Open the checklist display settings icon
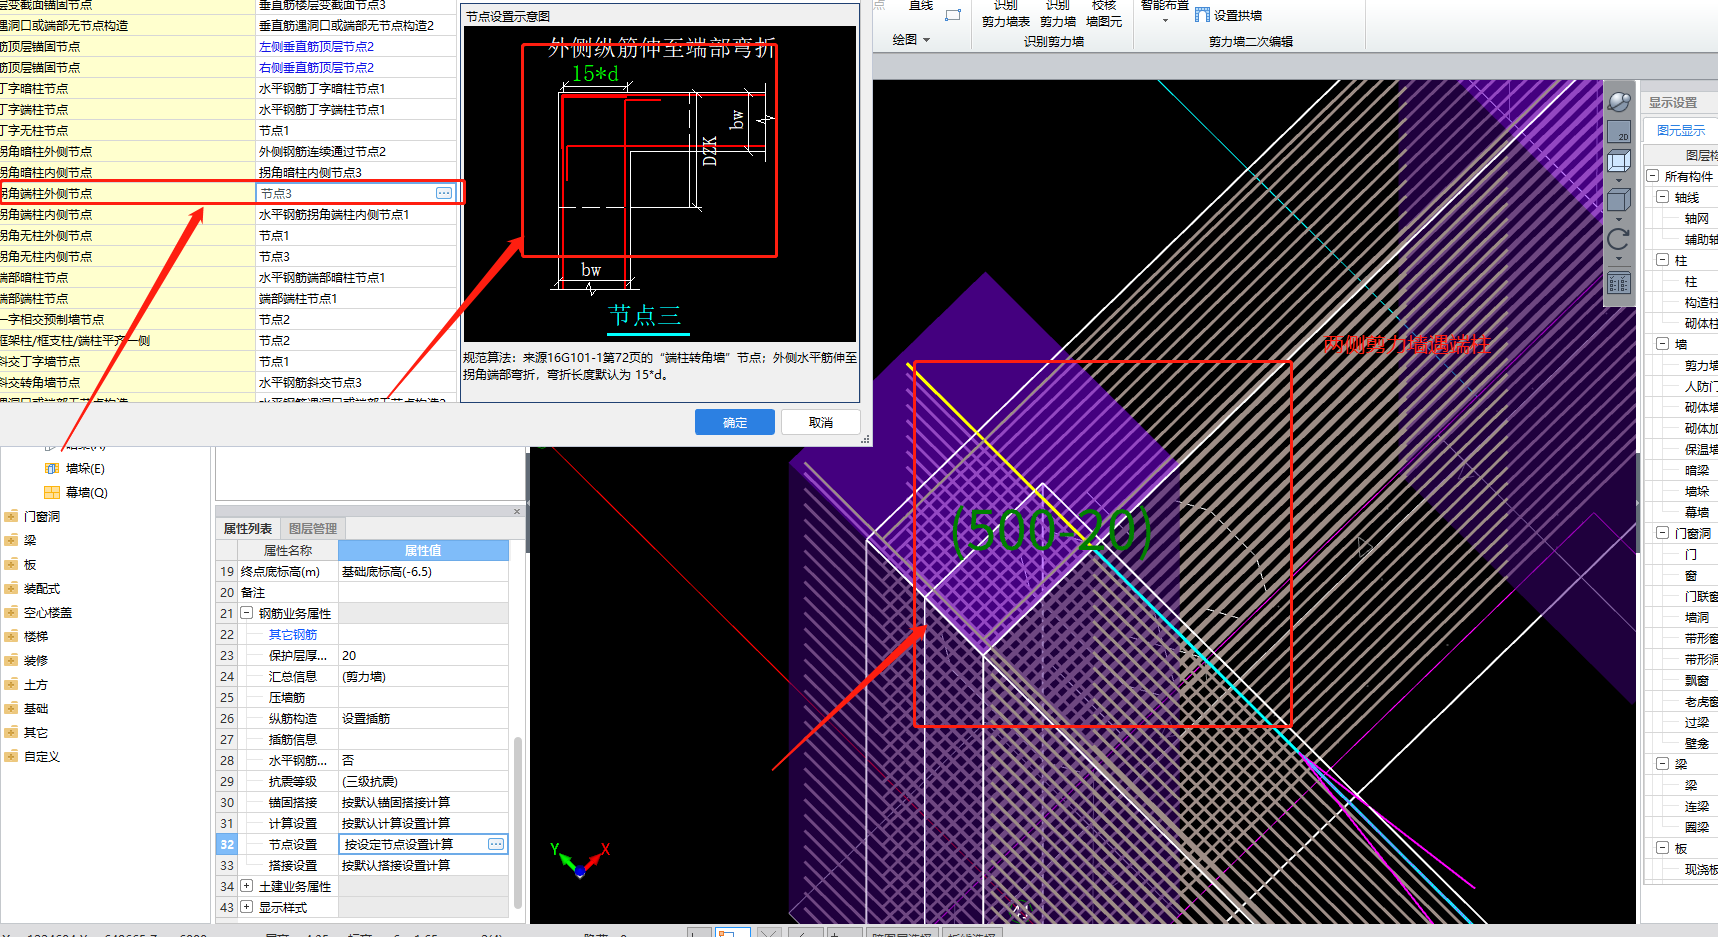Screen dimensions: 1718x937 [x=1619, y=283]
